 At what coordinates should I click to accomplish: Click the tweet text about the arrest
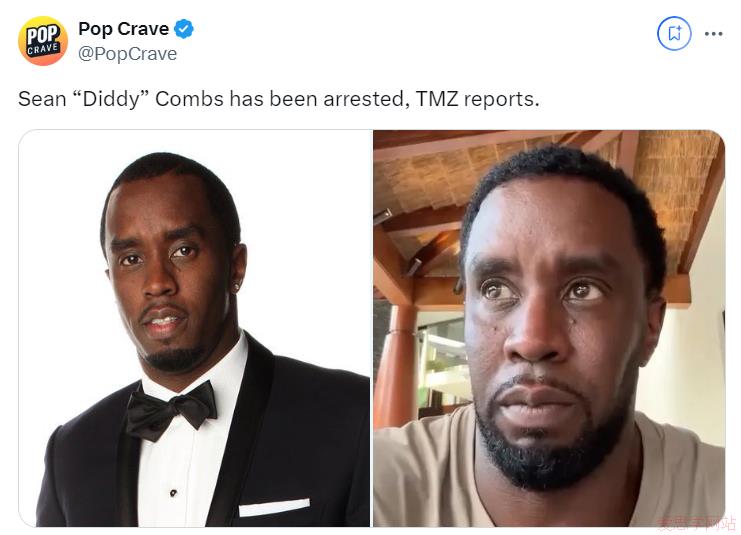[278, 99]
